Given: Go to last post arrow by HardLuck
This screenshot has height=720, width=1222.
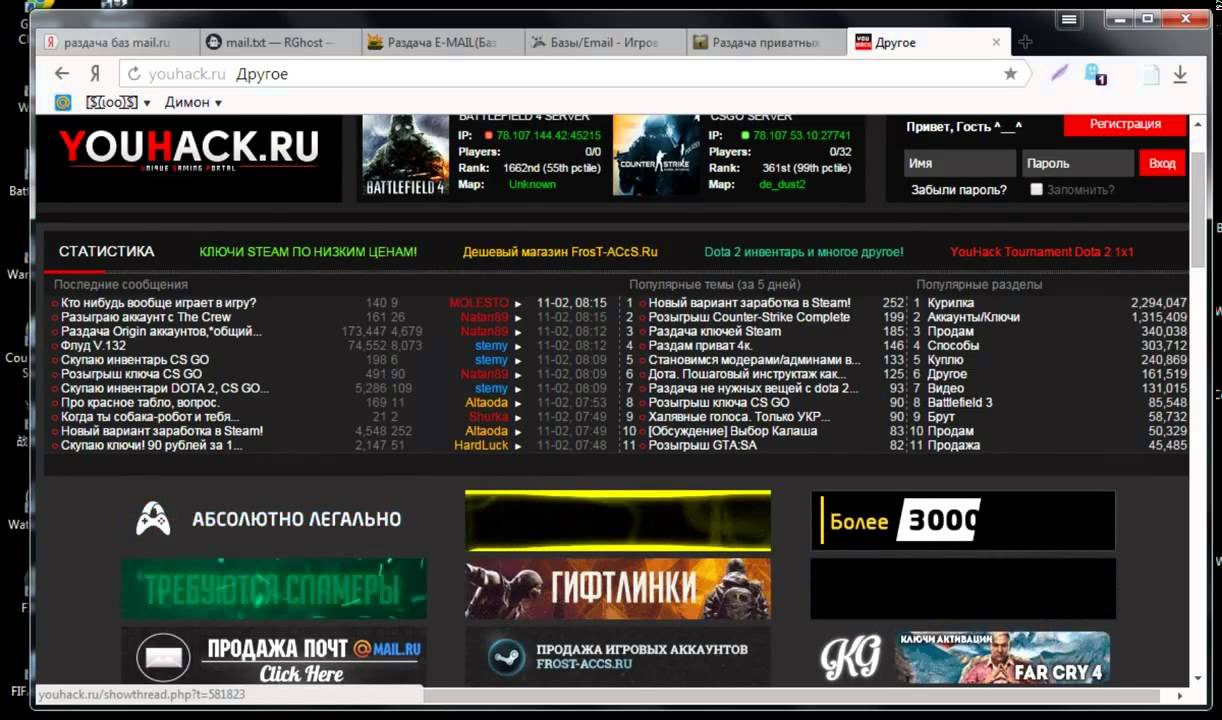Looking at the screenshot, I should coord(518,445).
